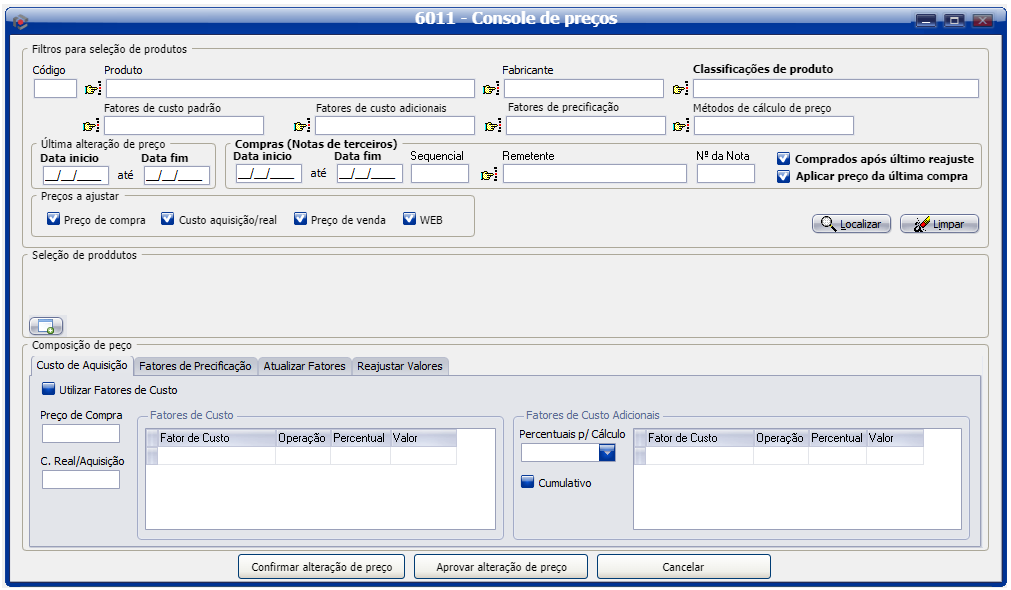The height and width of the screenshot is (590, 1011).
Task: Click the lookup icon beside Produto field
Action: [x=93, y=89]
